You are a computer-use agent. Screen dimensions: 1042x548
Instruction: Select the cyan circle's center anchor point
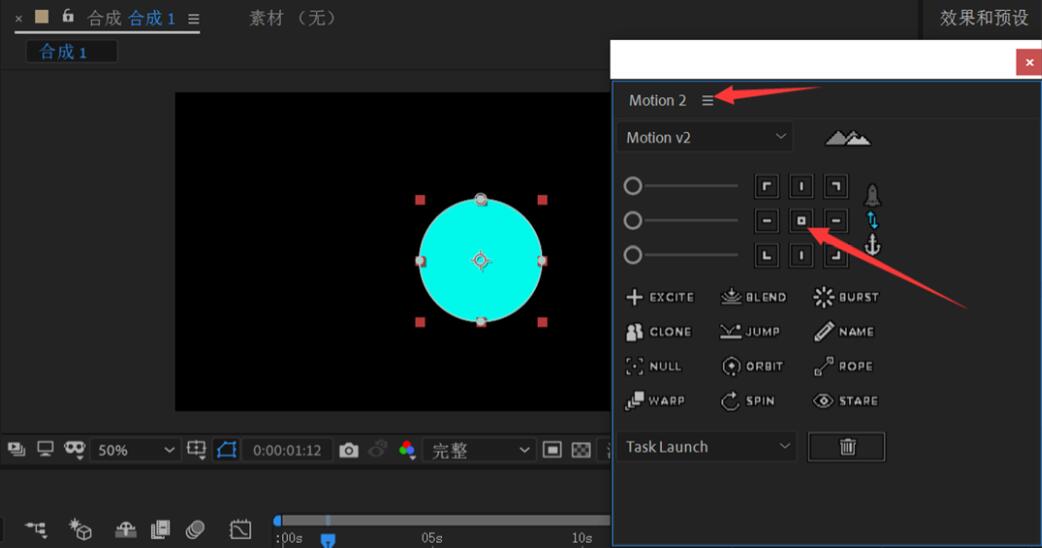pos(481,261)
